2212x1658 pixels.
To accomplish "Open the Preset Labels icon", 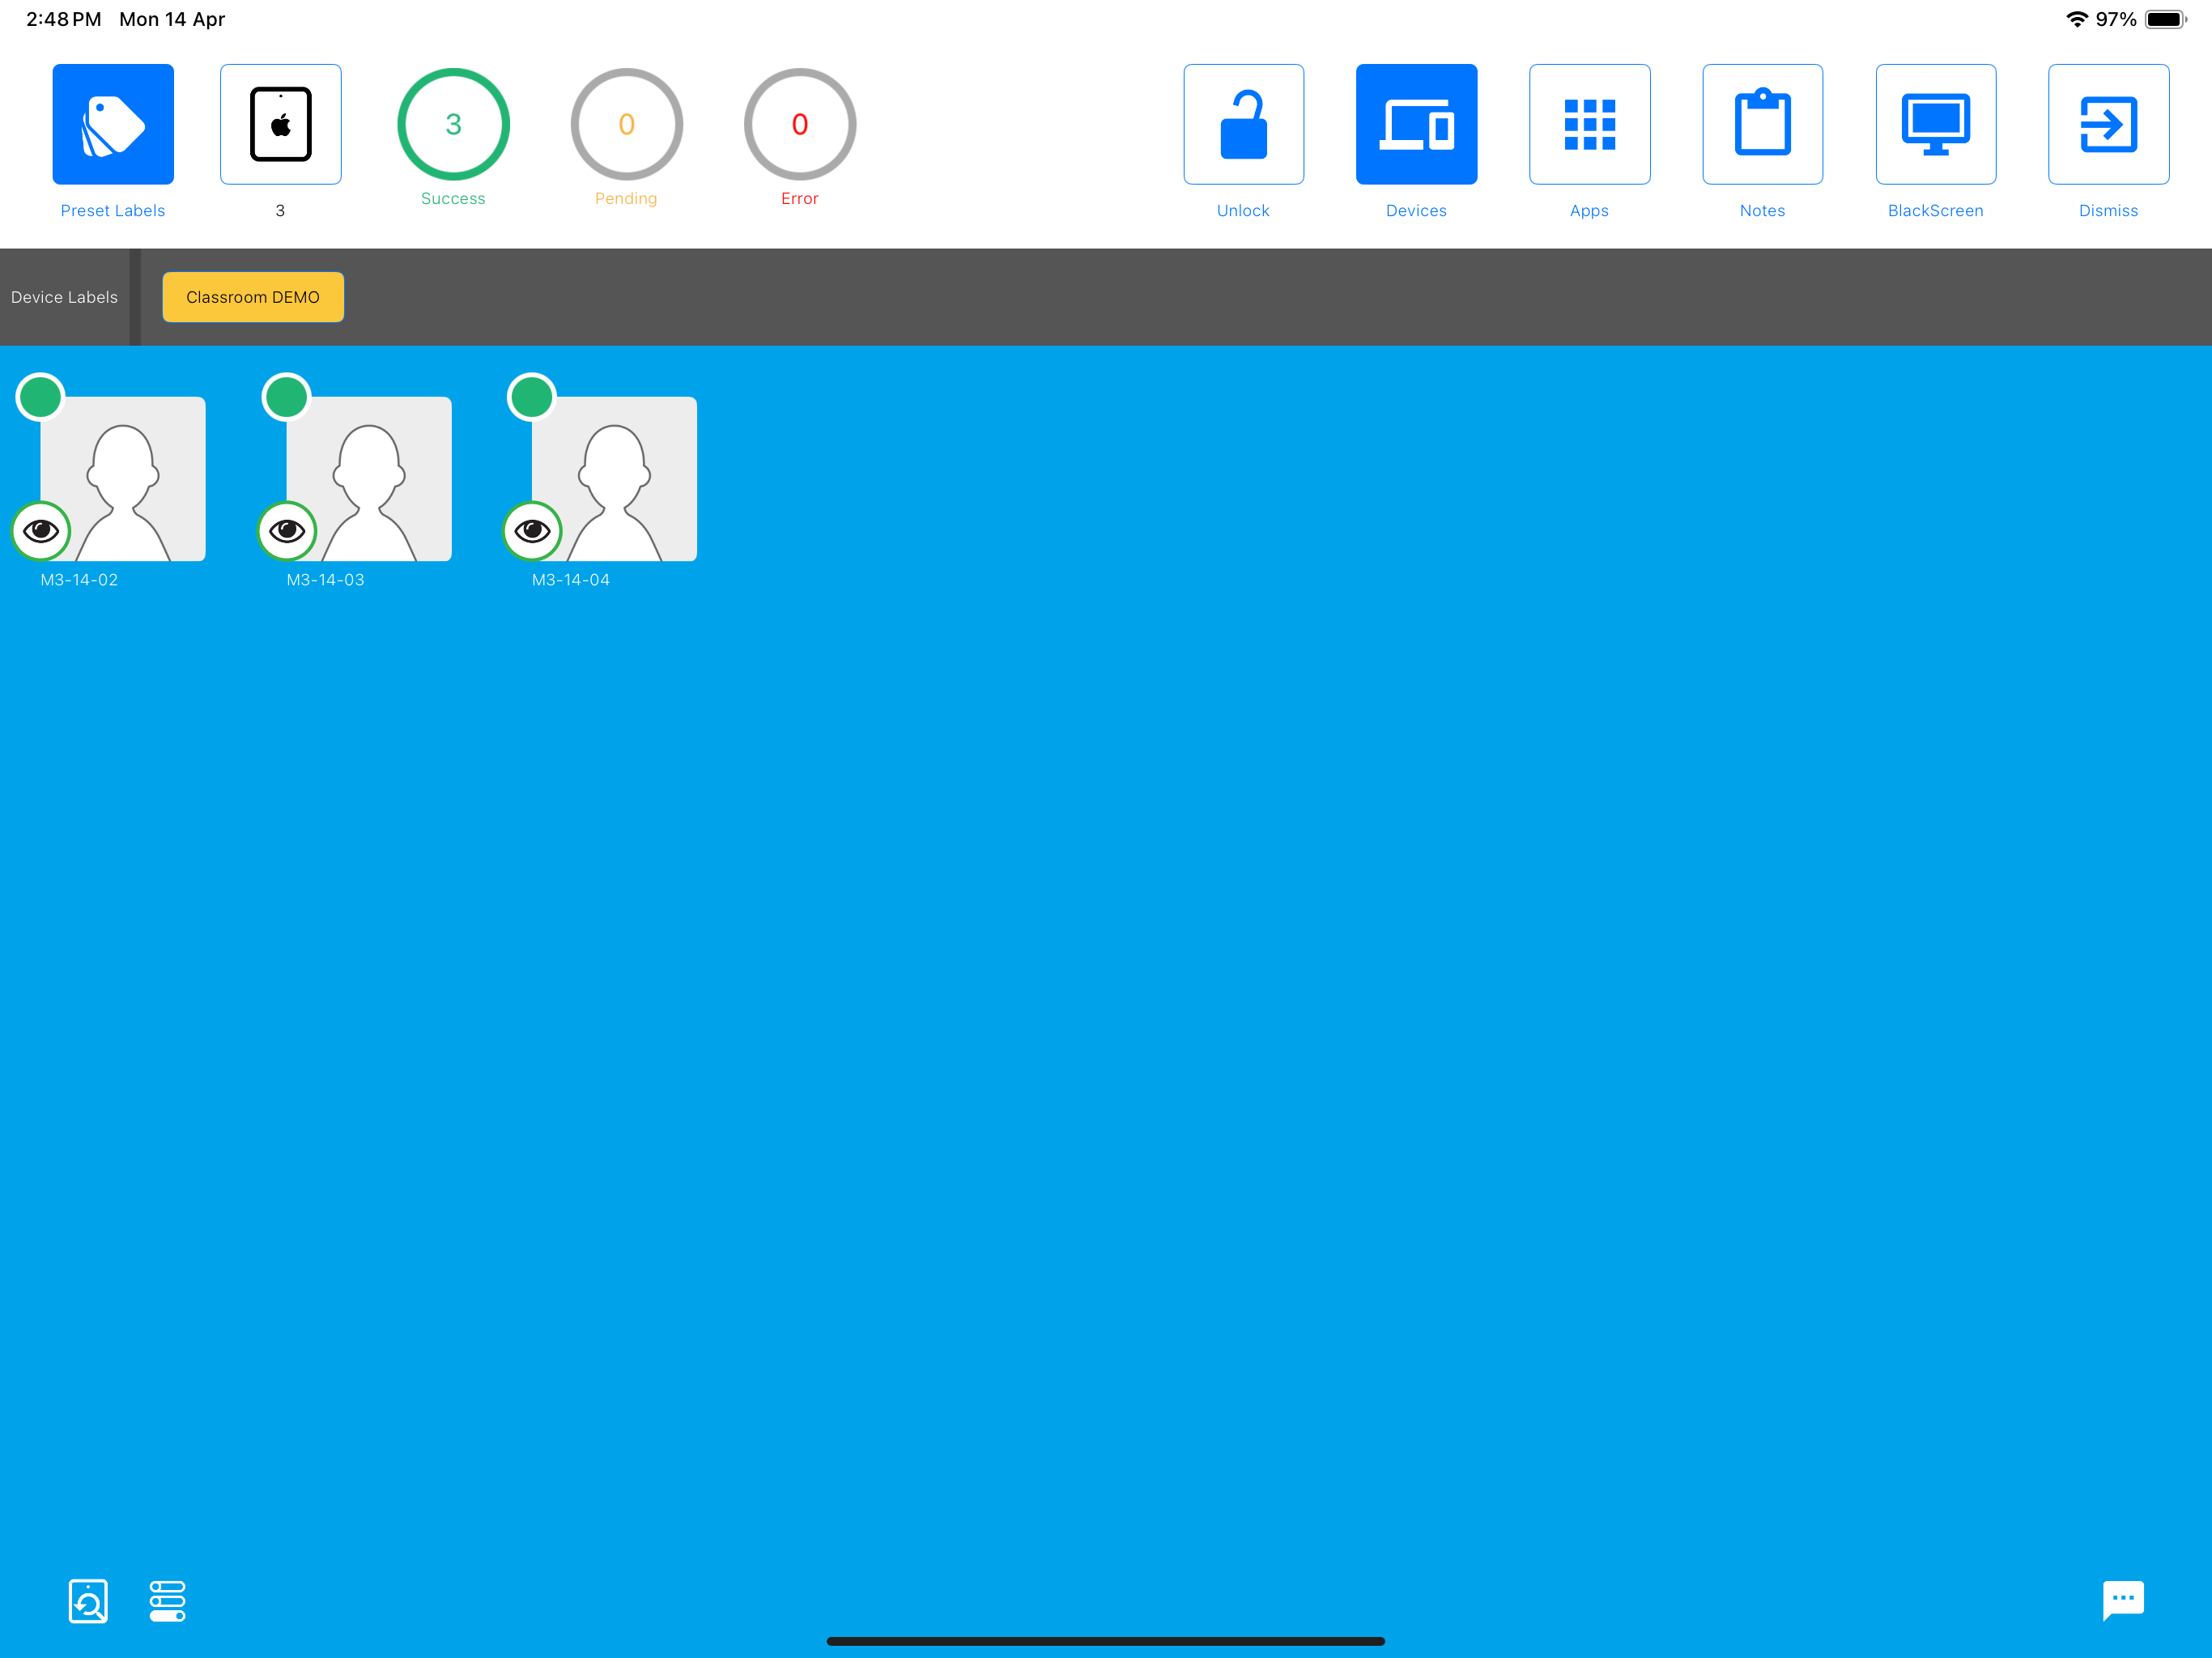I will (113, 124).
